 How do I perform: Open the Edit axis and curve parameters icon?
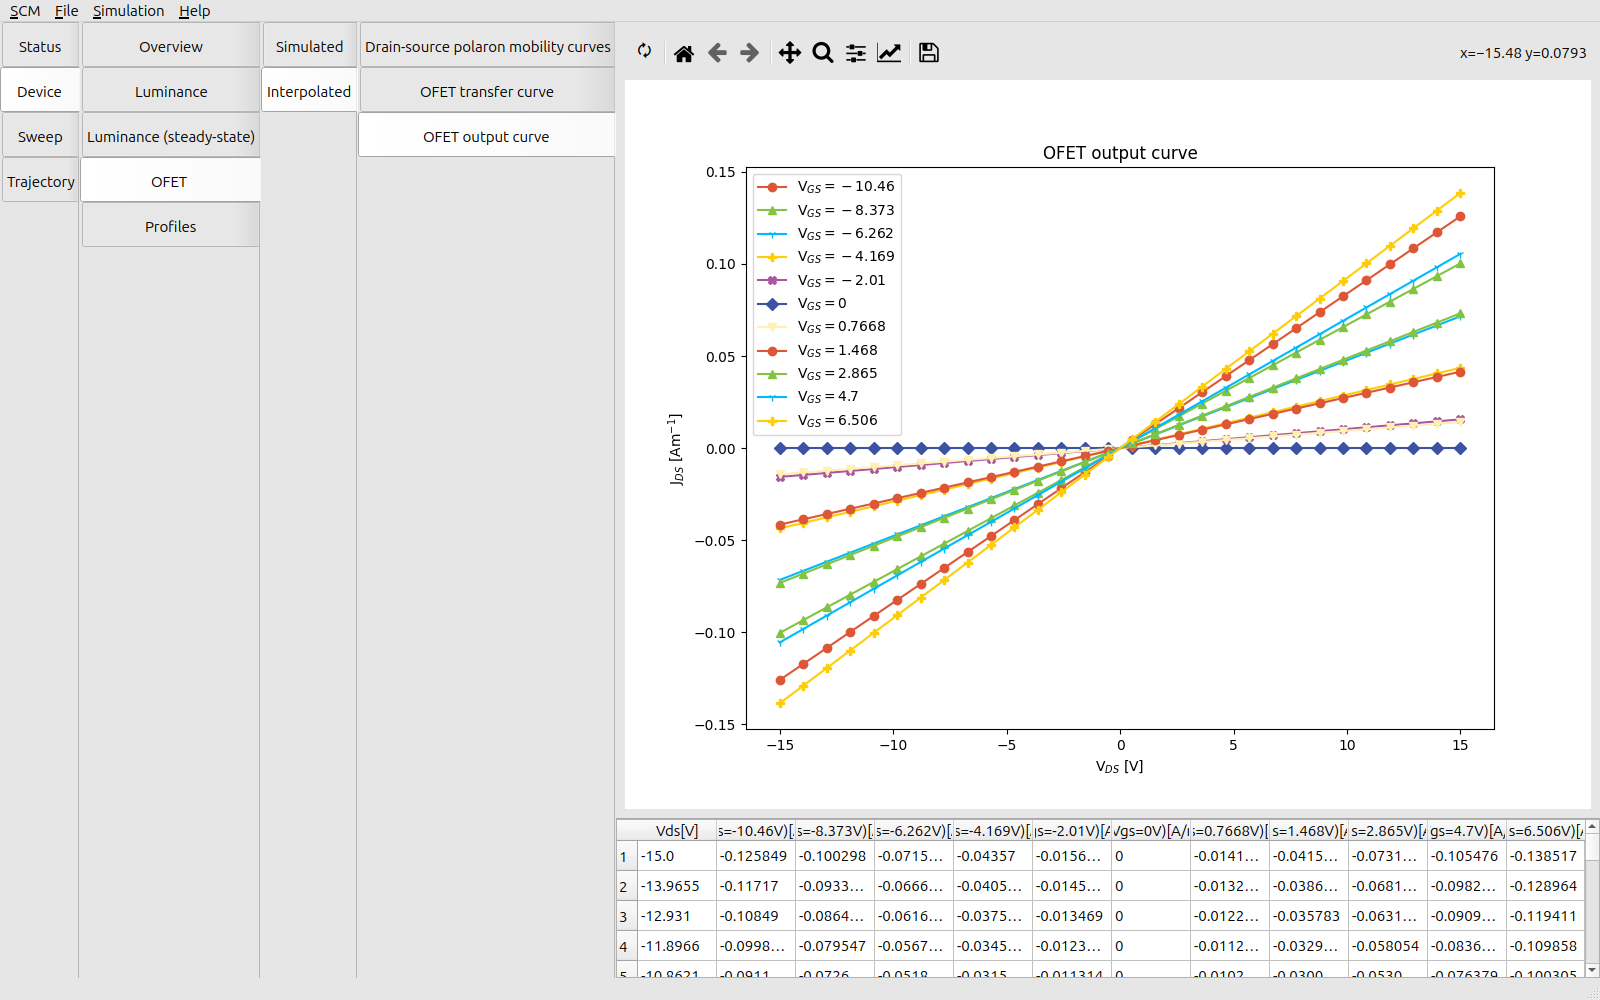click(889, 53)
